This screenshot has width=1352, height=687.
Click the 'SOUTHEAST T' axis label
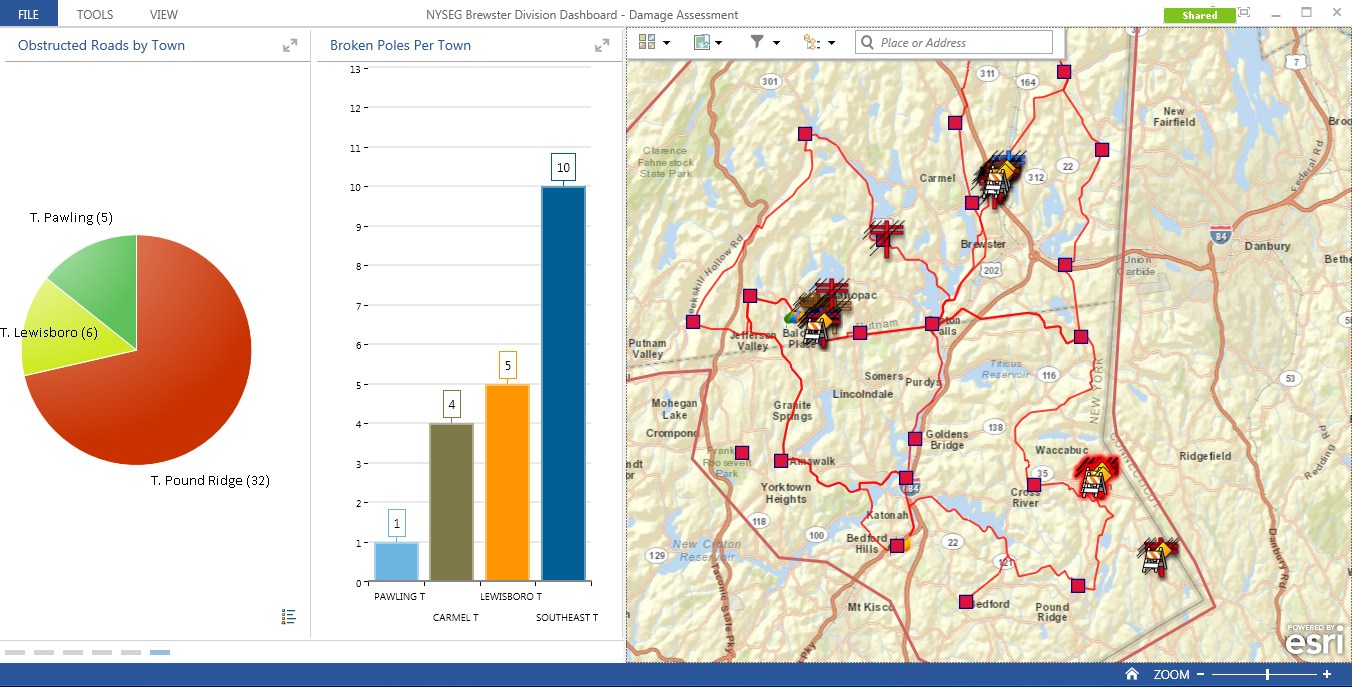click(x=567, y=618)
